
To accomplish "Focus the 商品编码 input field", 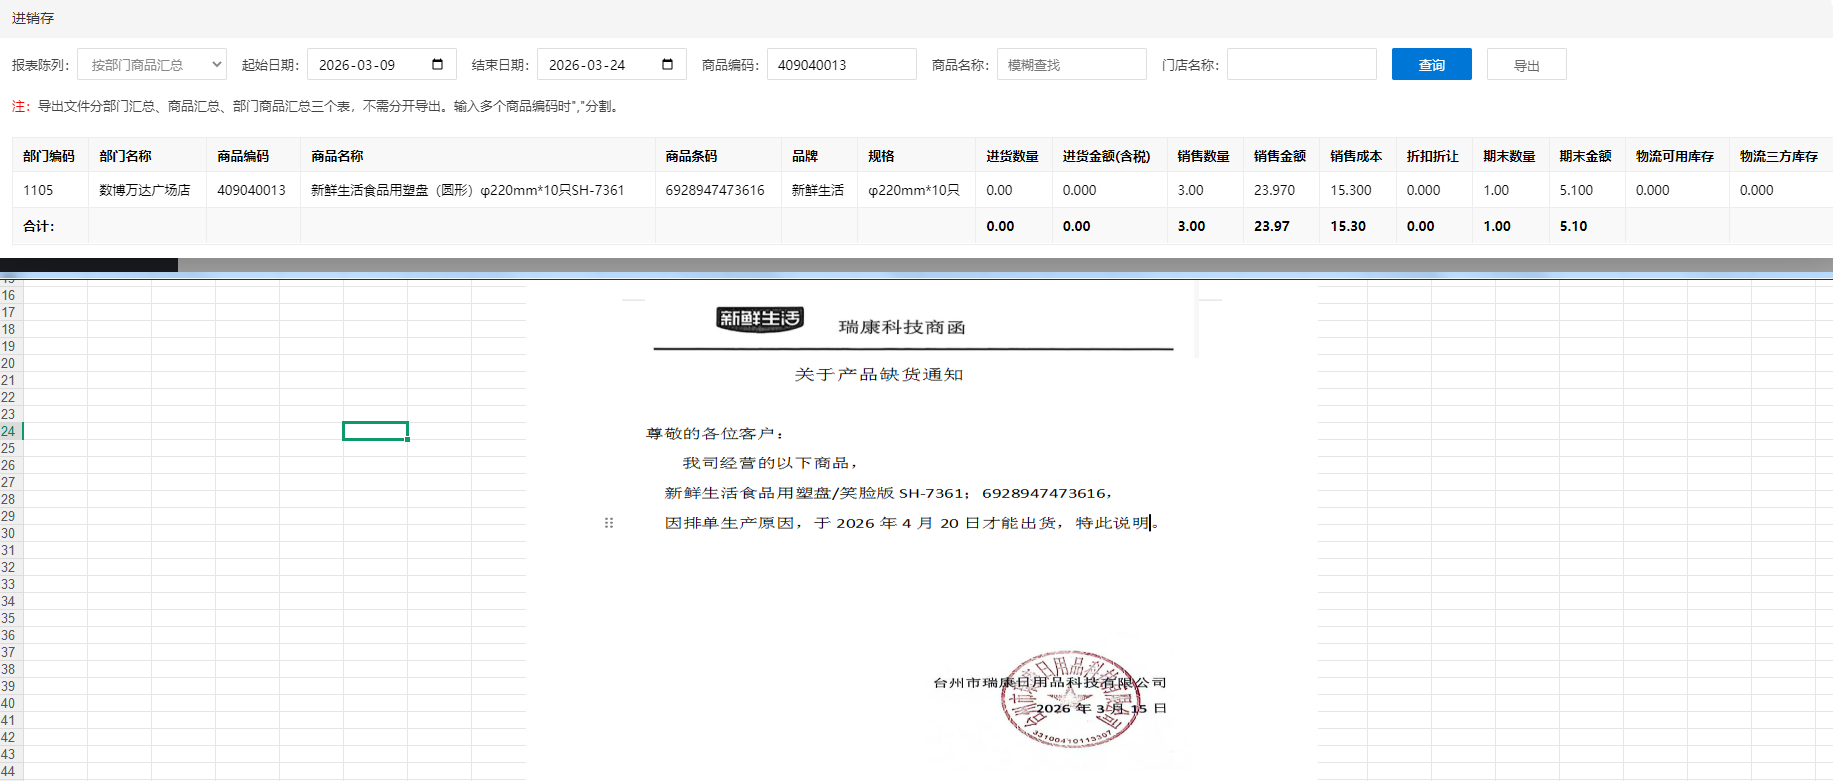I will (x=841, y=64).
